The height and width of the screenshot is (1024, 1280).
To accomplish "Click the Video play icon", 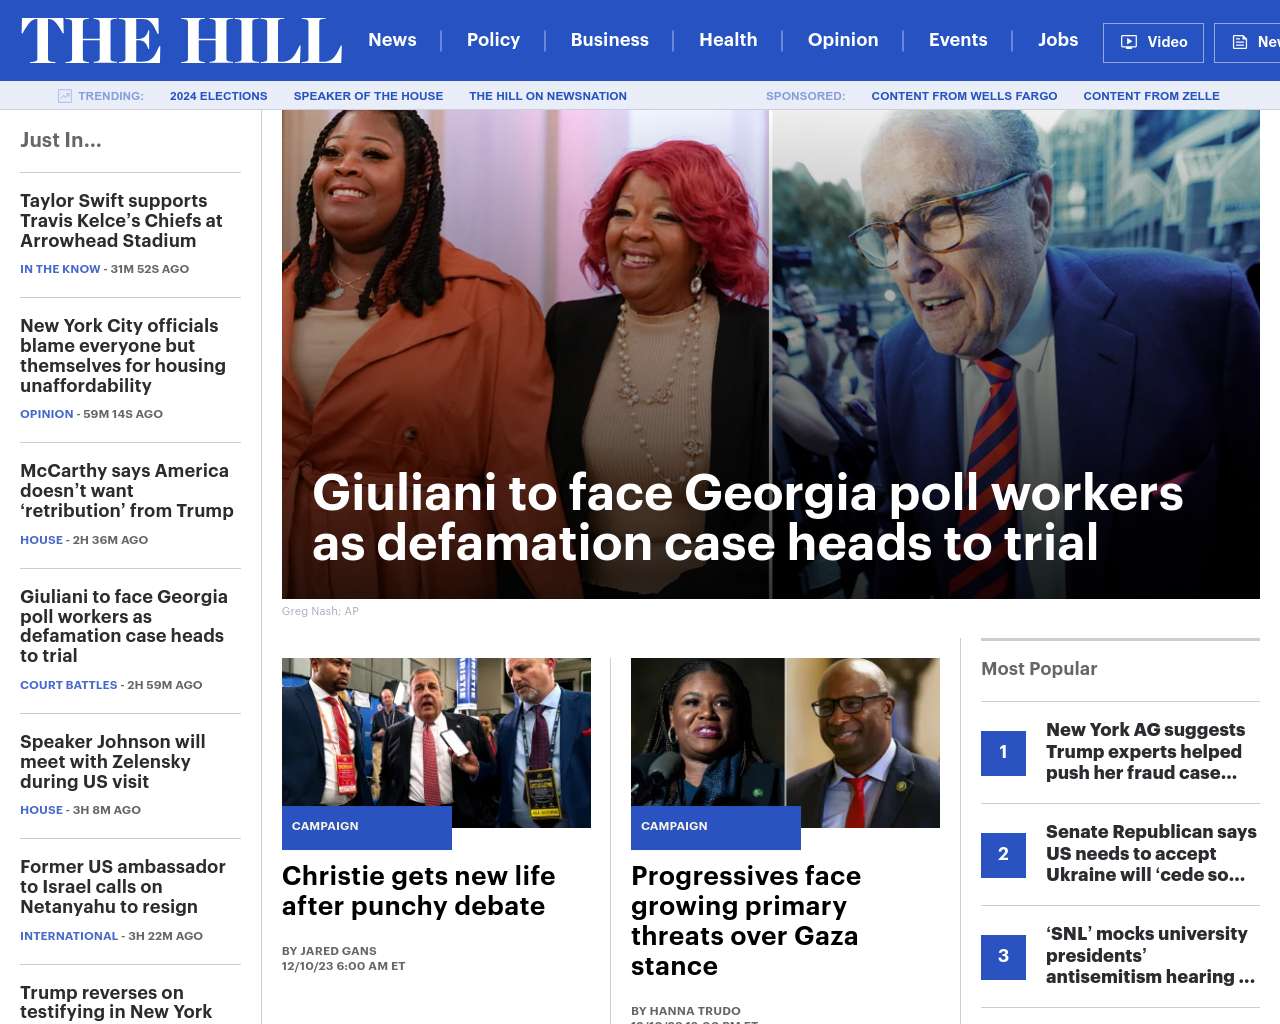I will click(x=1129, y=42).
